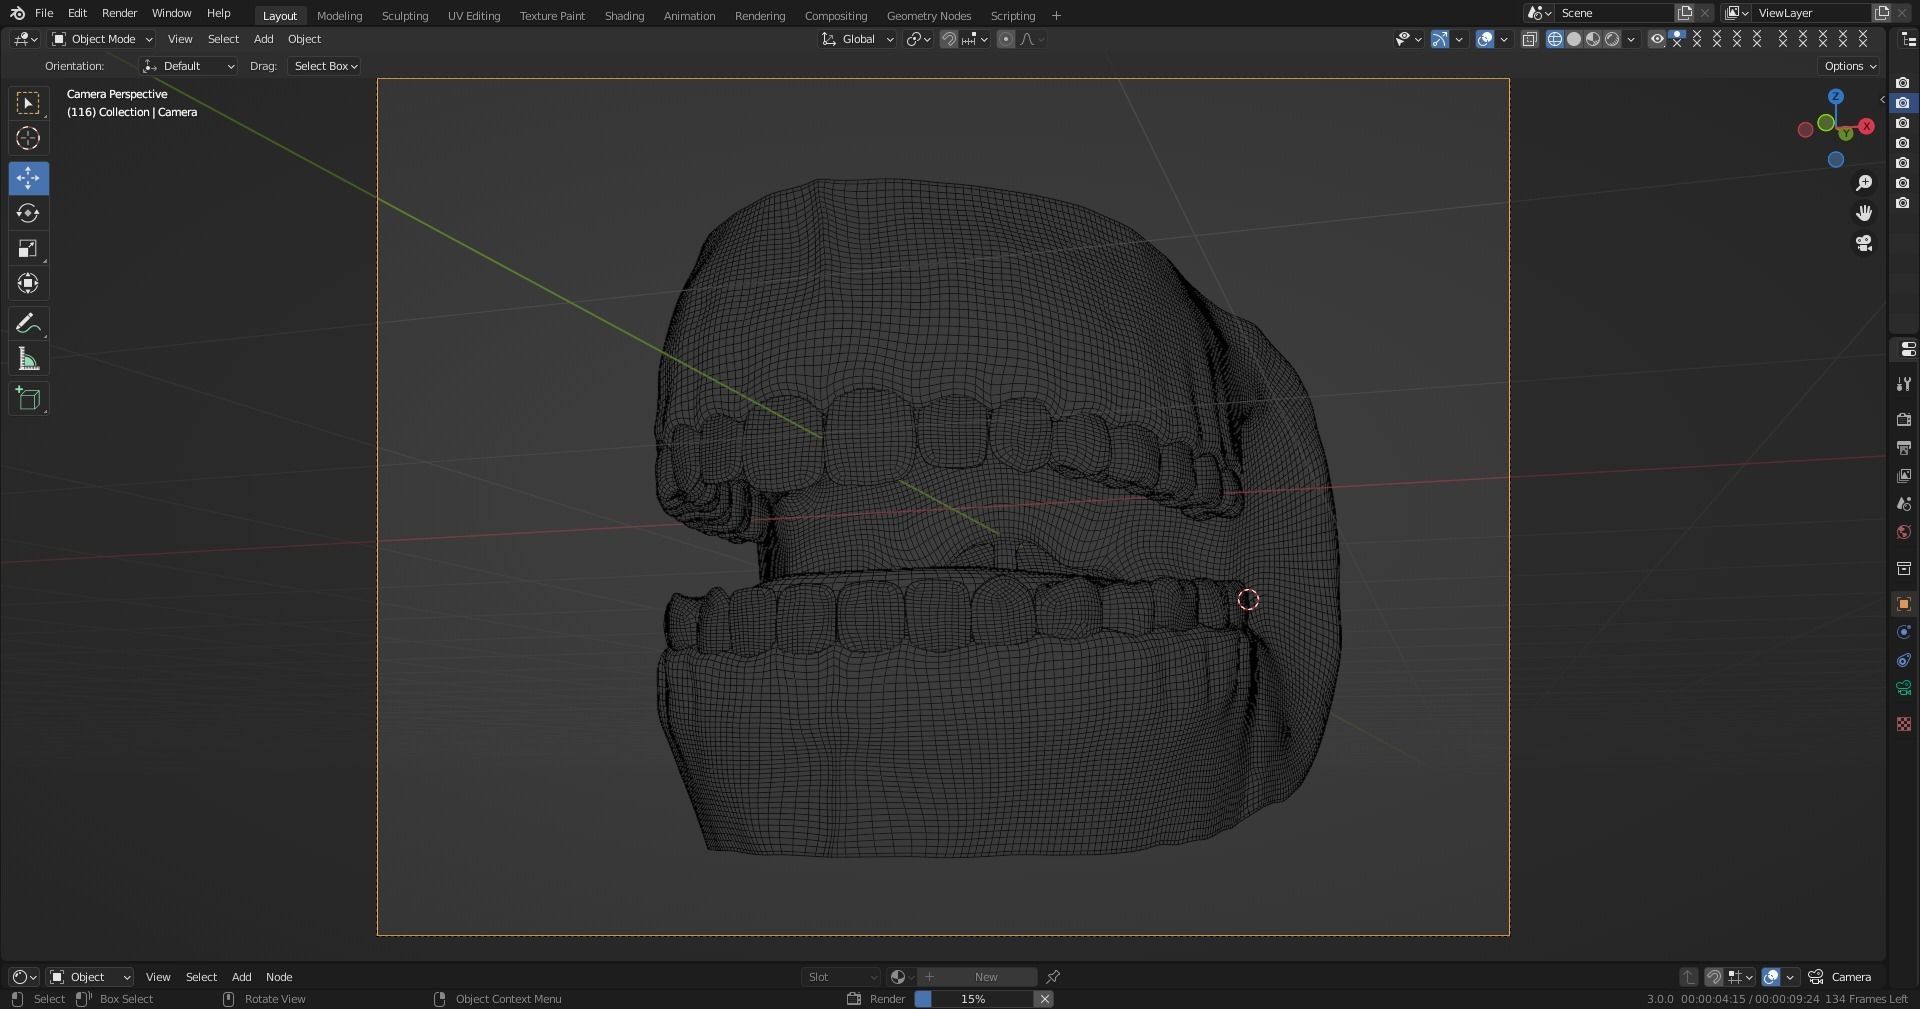The width and height of the screenshot is (1920, 1009).
Task: Open Orientation Default dropdown
Action: (x=188, y=66)
